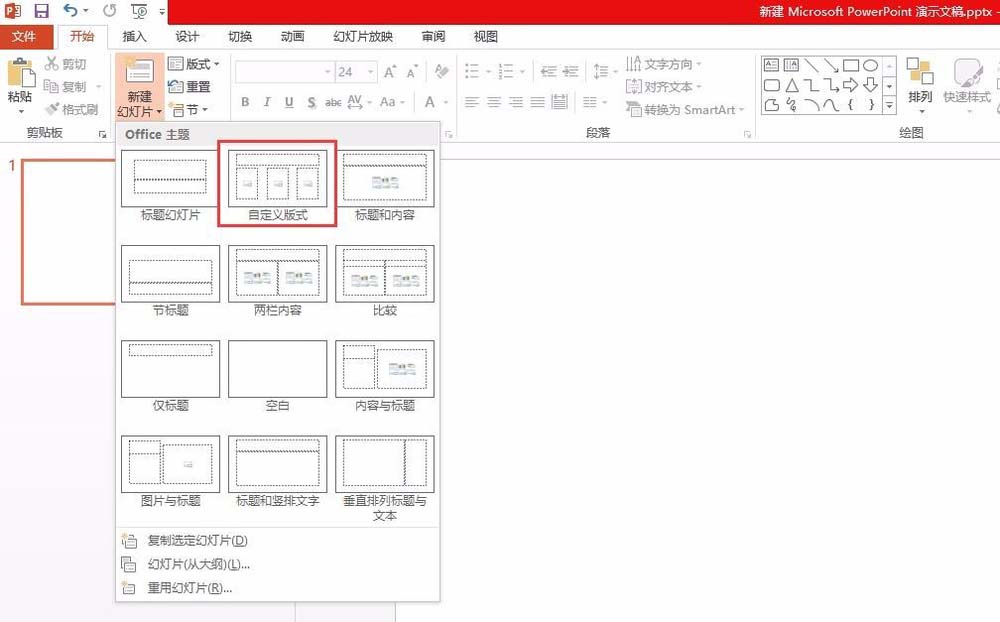The image size is (1000, 622).
Task: Open the 版式 layout dropdown
Action: click(194, 64)
